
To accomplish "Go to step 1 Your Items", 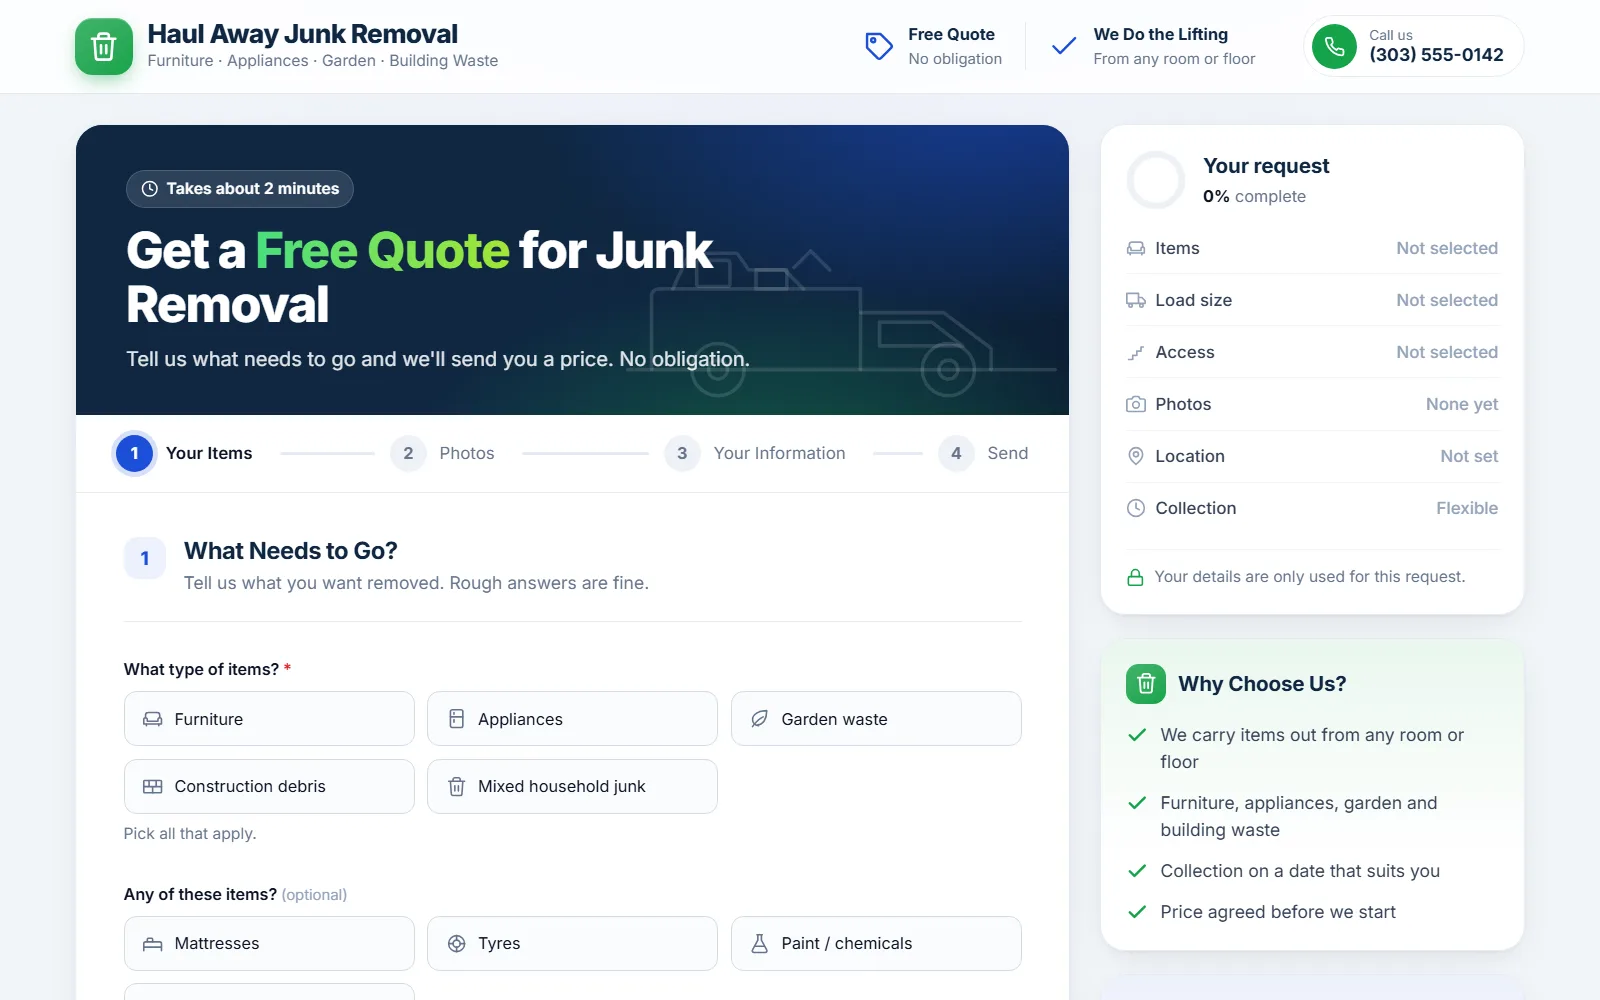I will [185, 453].
